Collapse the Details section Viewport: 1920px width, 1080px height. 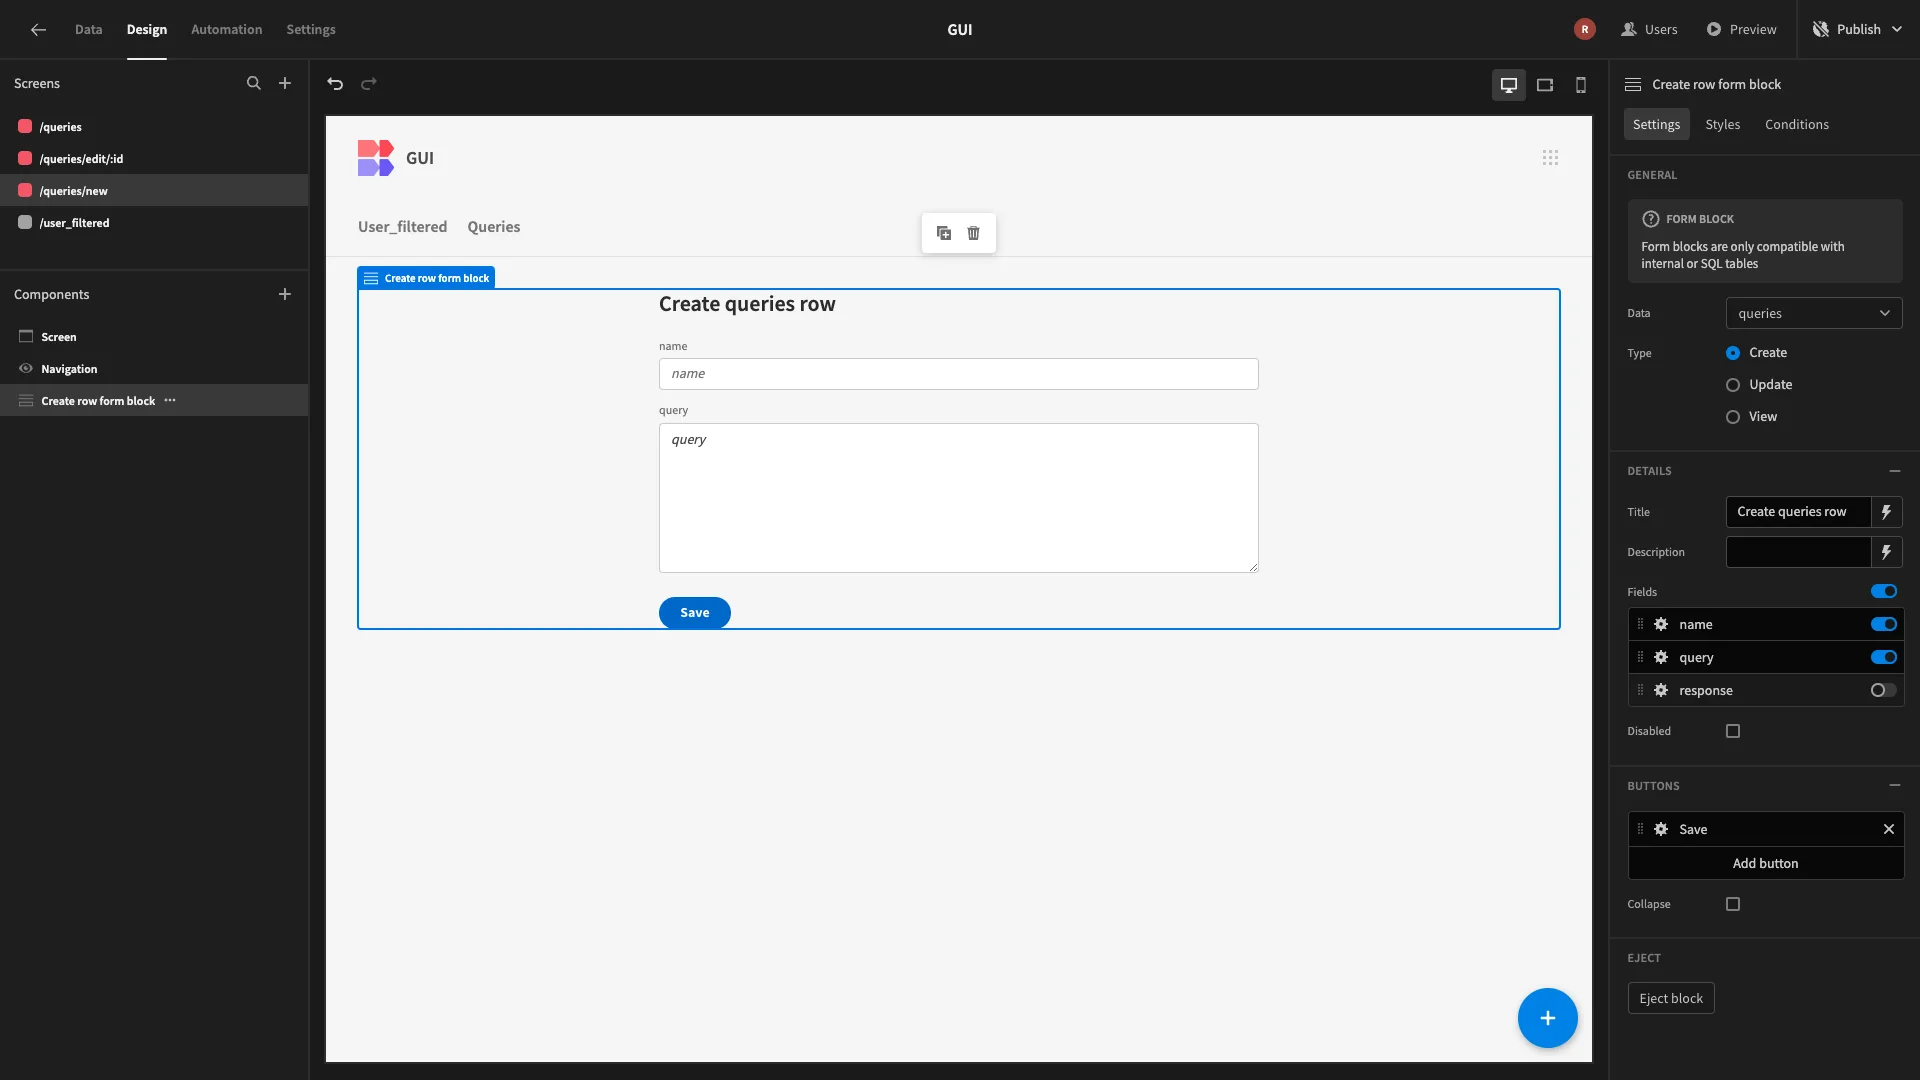[x=1894, y=471]
